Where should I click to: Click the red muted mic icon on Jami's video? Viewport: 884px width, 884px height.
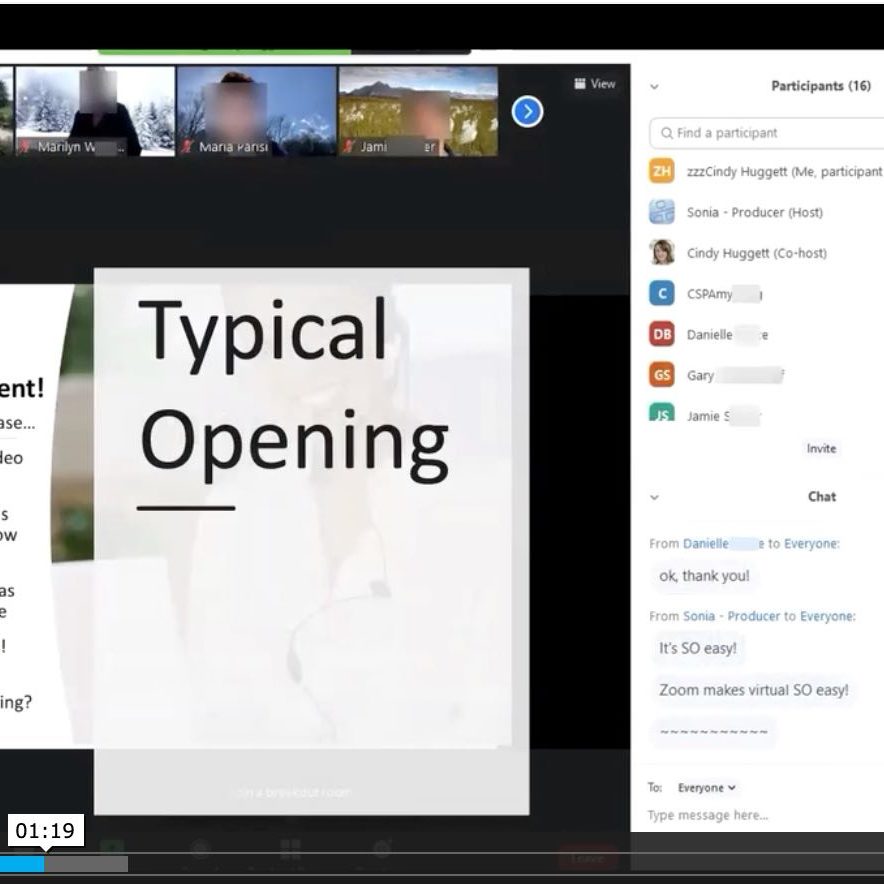point(347,147)
